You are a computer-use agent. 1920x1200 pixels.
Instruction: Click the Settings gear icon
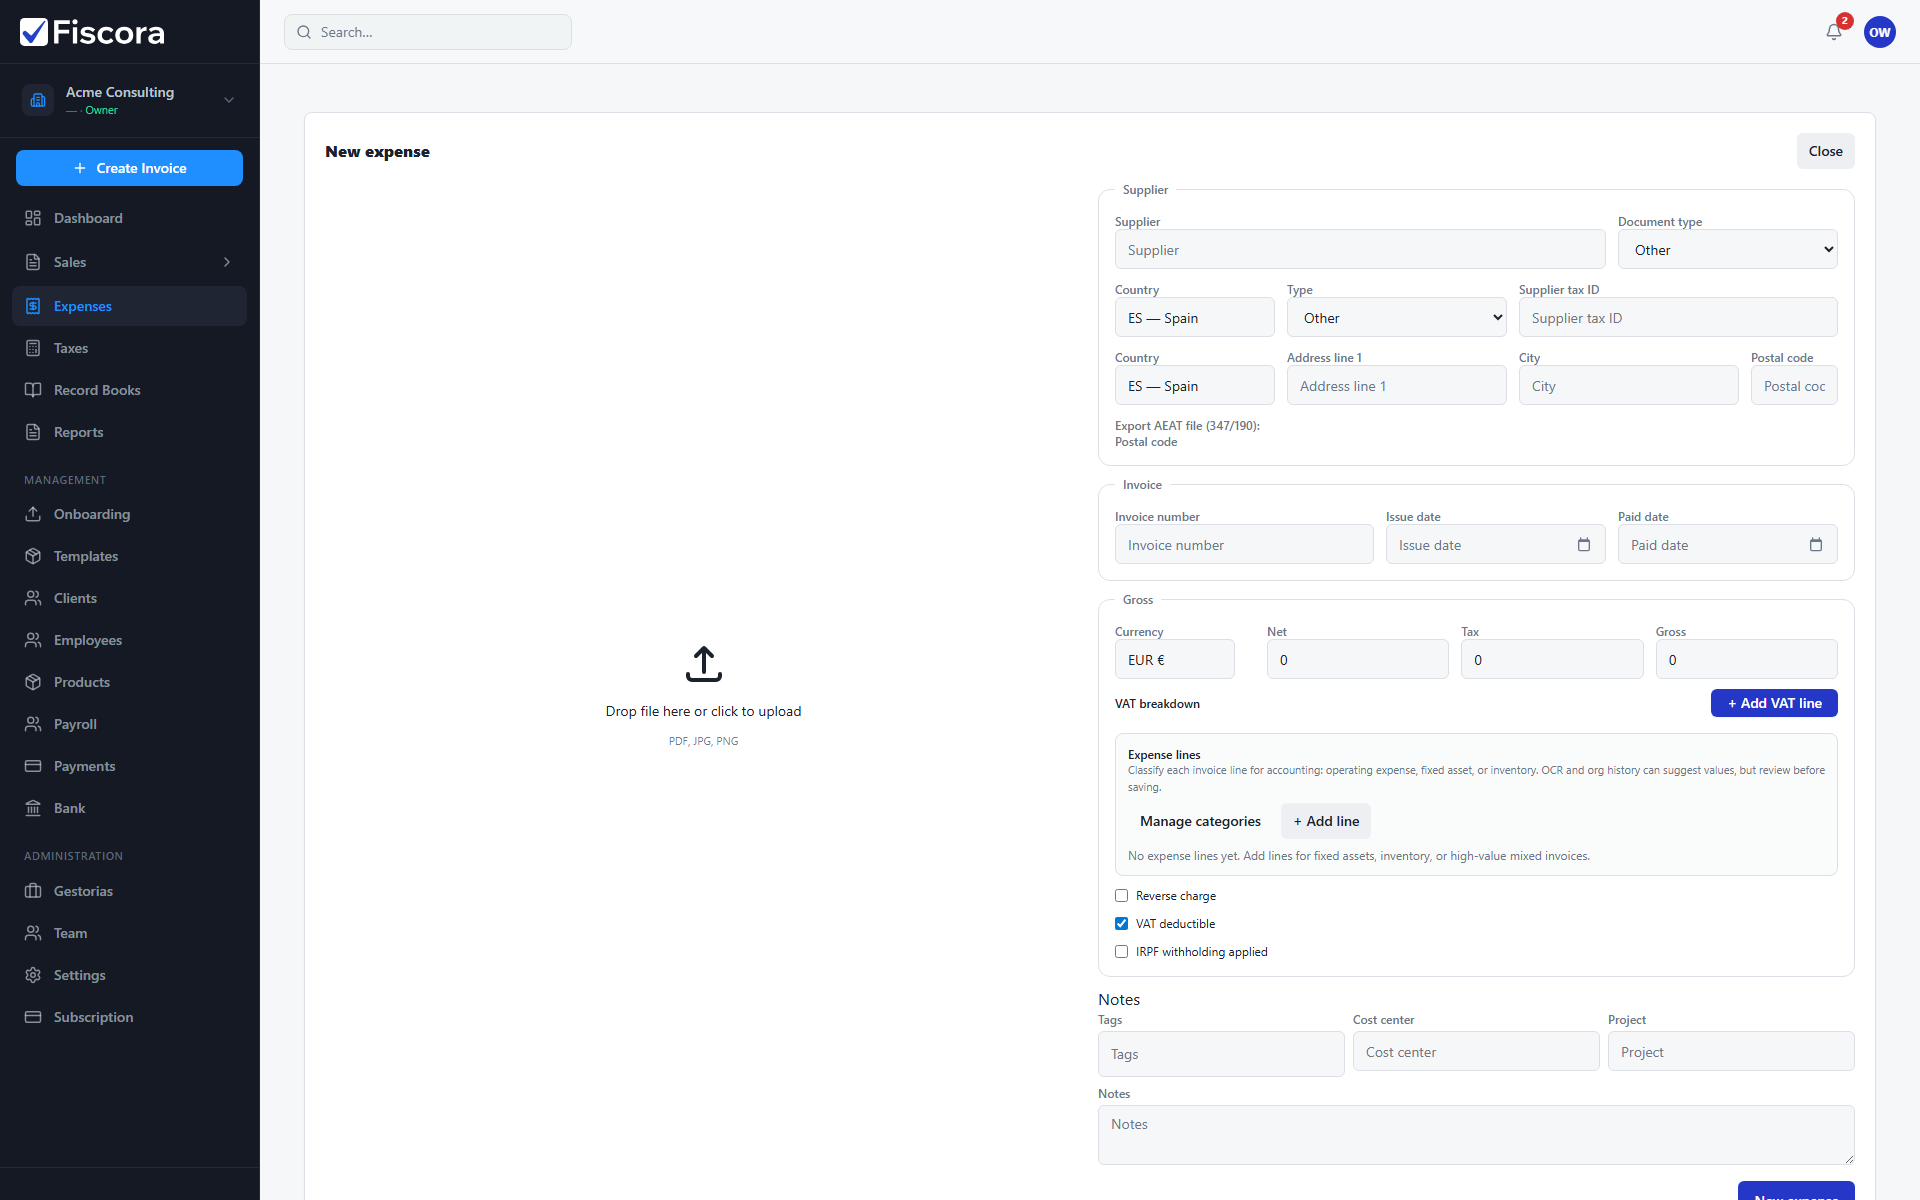pos(33,975)
